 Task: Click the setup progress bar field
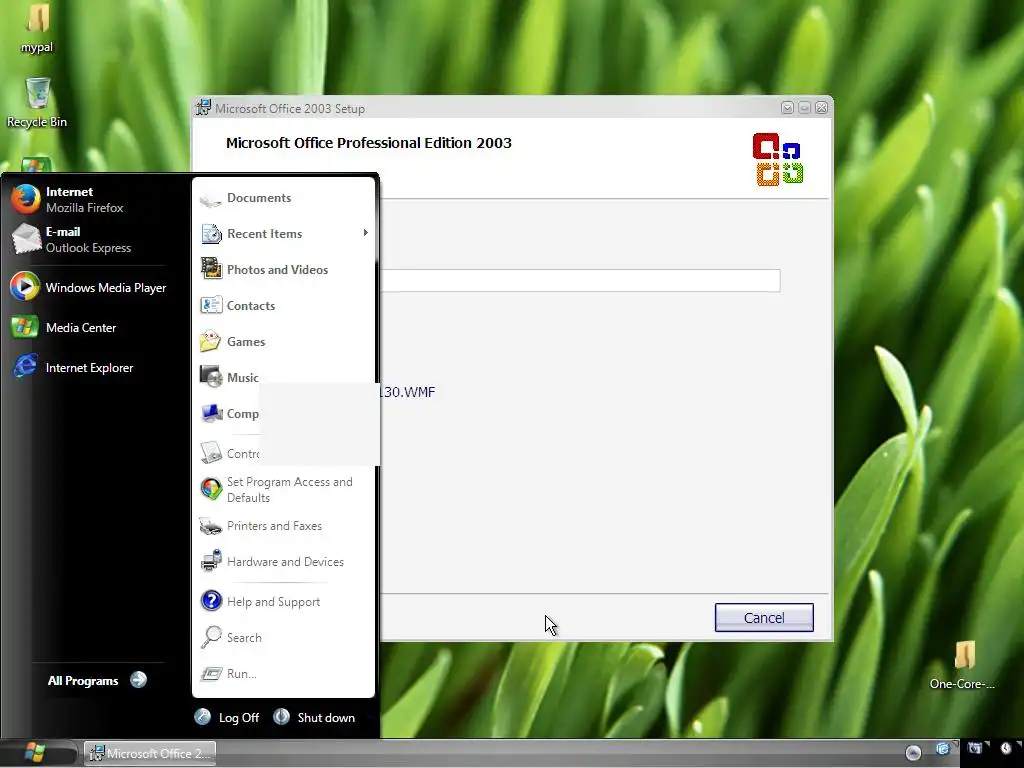[580, 281]
